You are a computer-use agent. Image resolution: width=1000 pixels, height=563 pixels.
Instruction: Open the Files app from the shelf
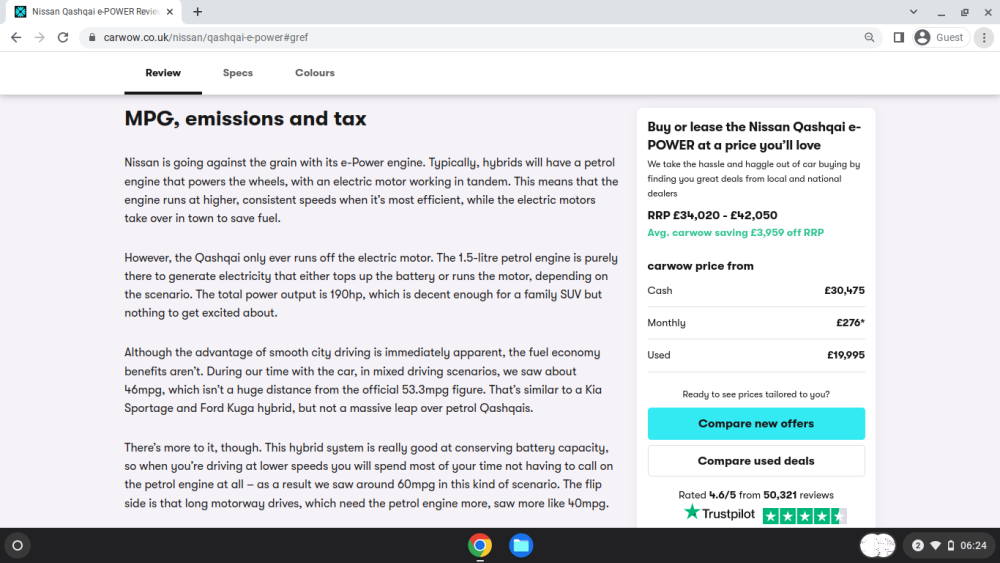click(x=521, y=545)
